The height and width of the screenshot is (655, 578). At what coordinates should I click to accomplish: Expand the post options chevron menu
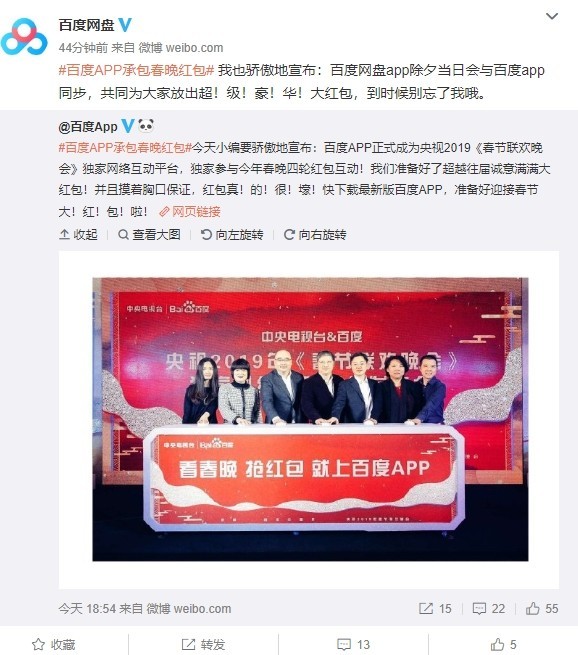[x=552, y=16]
